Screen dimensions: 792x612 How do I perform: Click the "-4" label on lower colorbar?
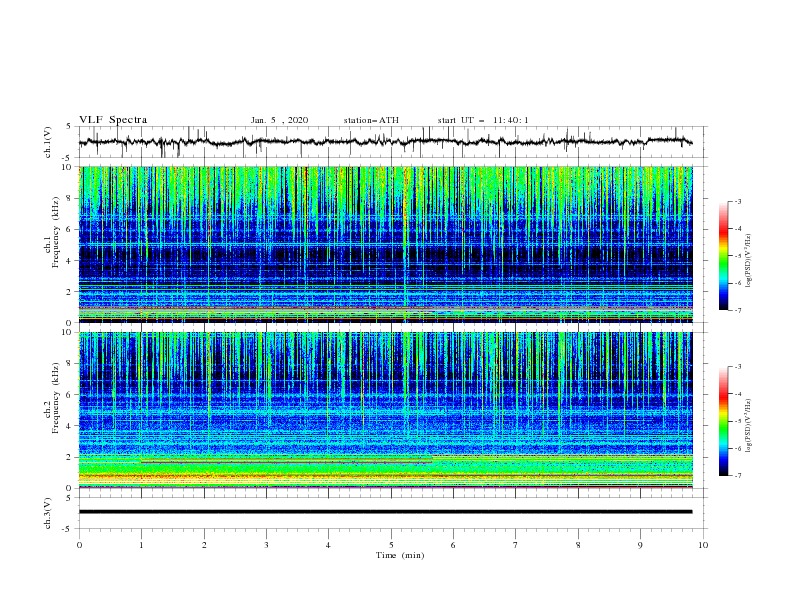[737, 394]
